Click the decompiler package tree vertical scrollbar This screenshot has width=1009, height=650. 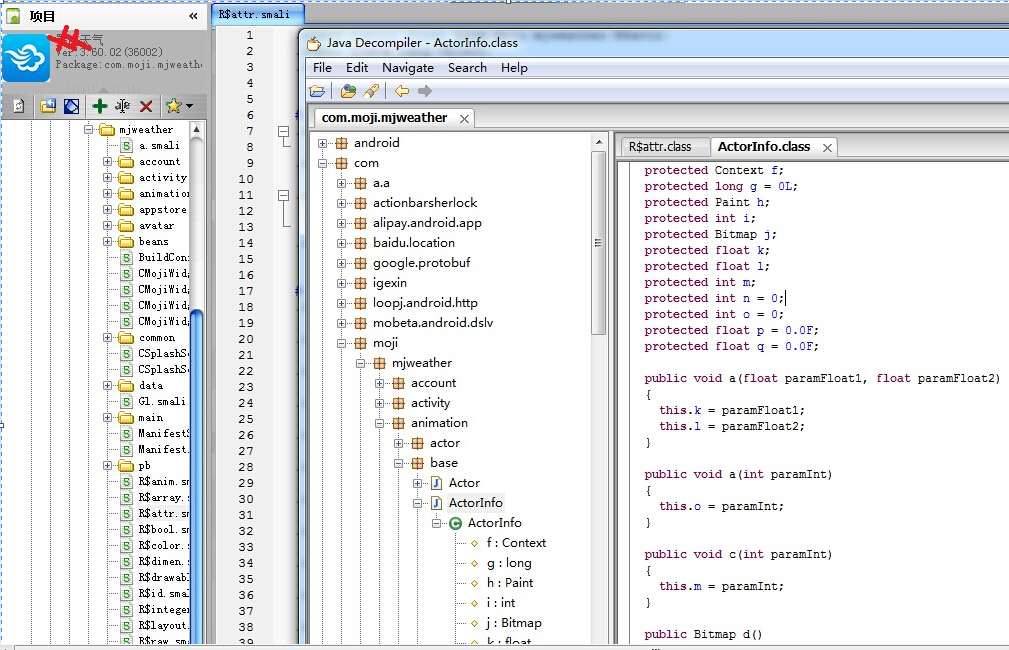(598, 243)
